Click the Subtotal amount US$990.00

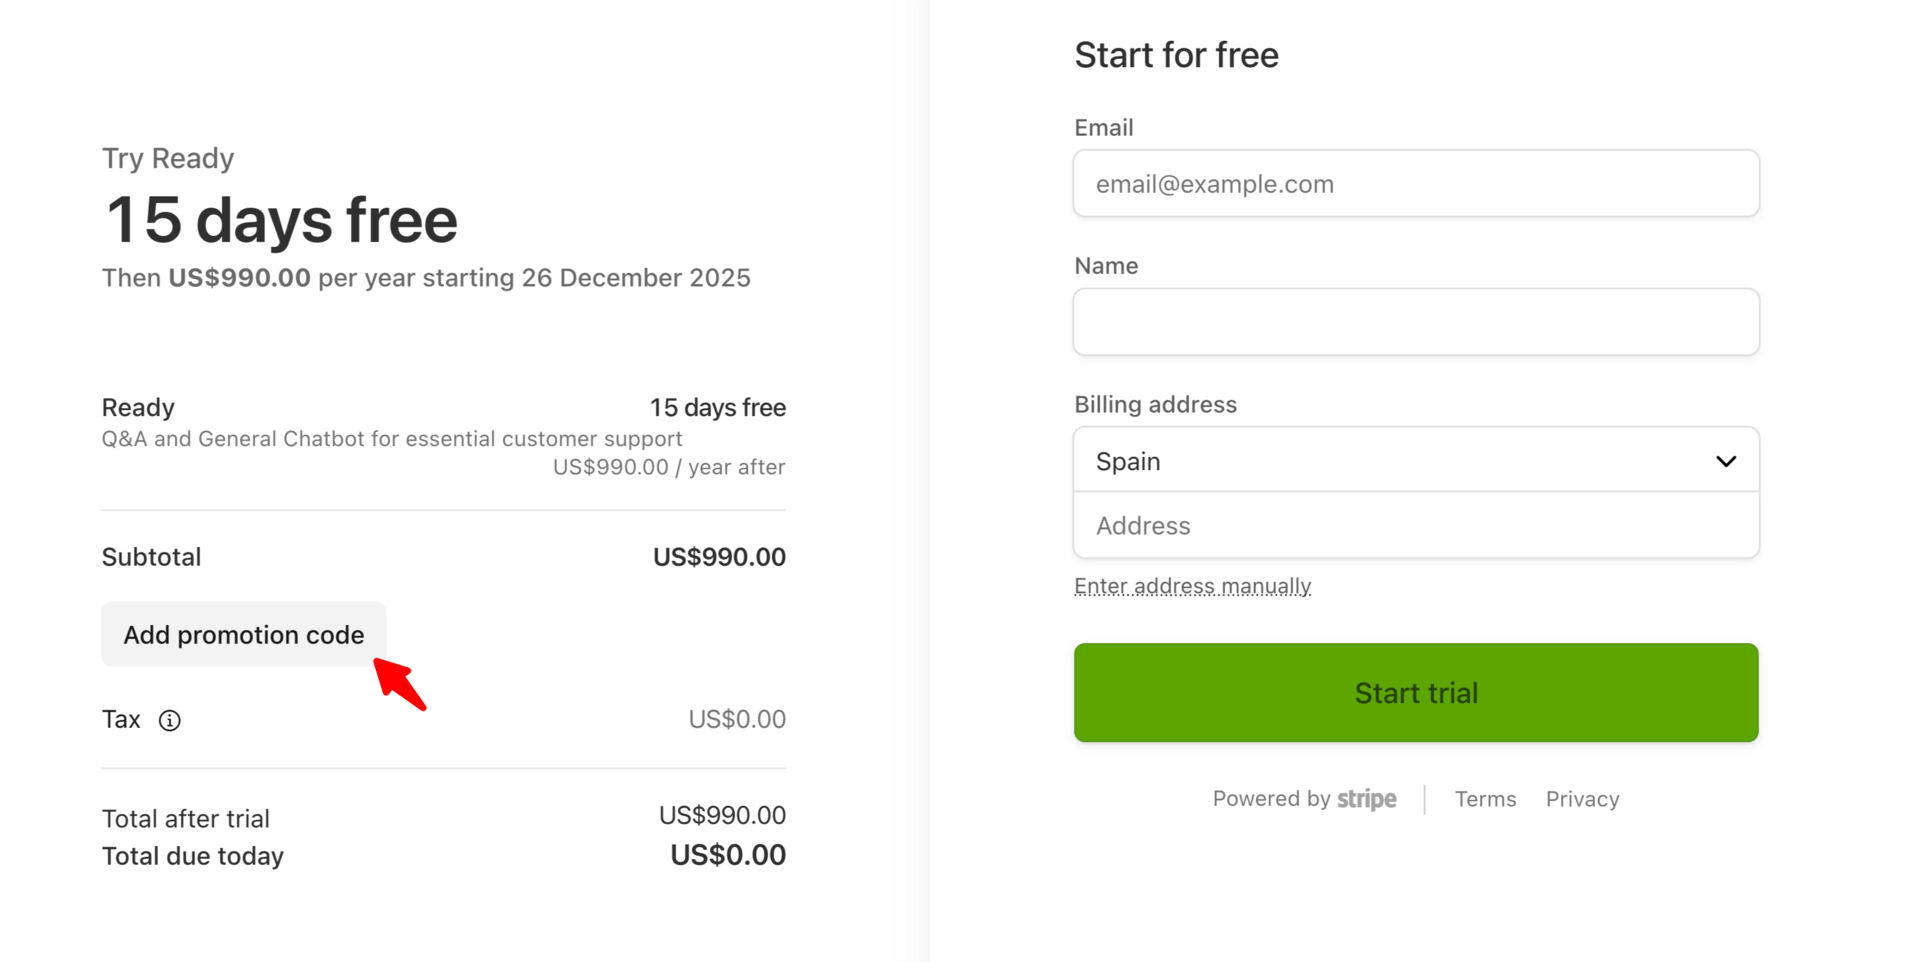[719, 557]
